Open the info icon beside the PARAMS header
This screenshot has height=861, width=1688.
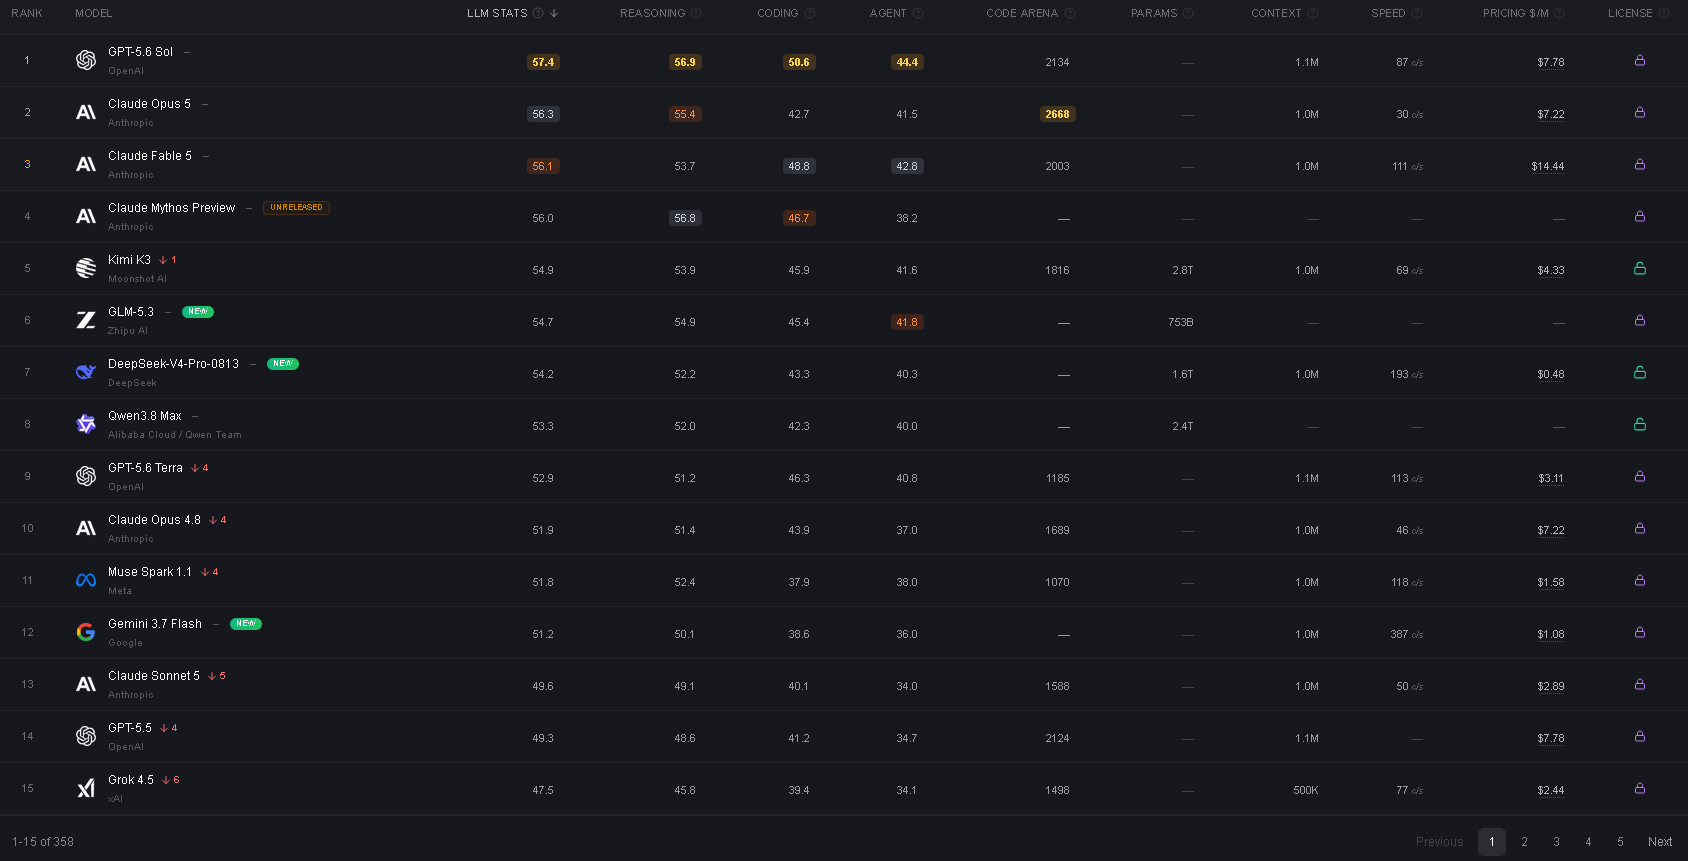click(1188, 13)
